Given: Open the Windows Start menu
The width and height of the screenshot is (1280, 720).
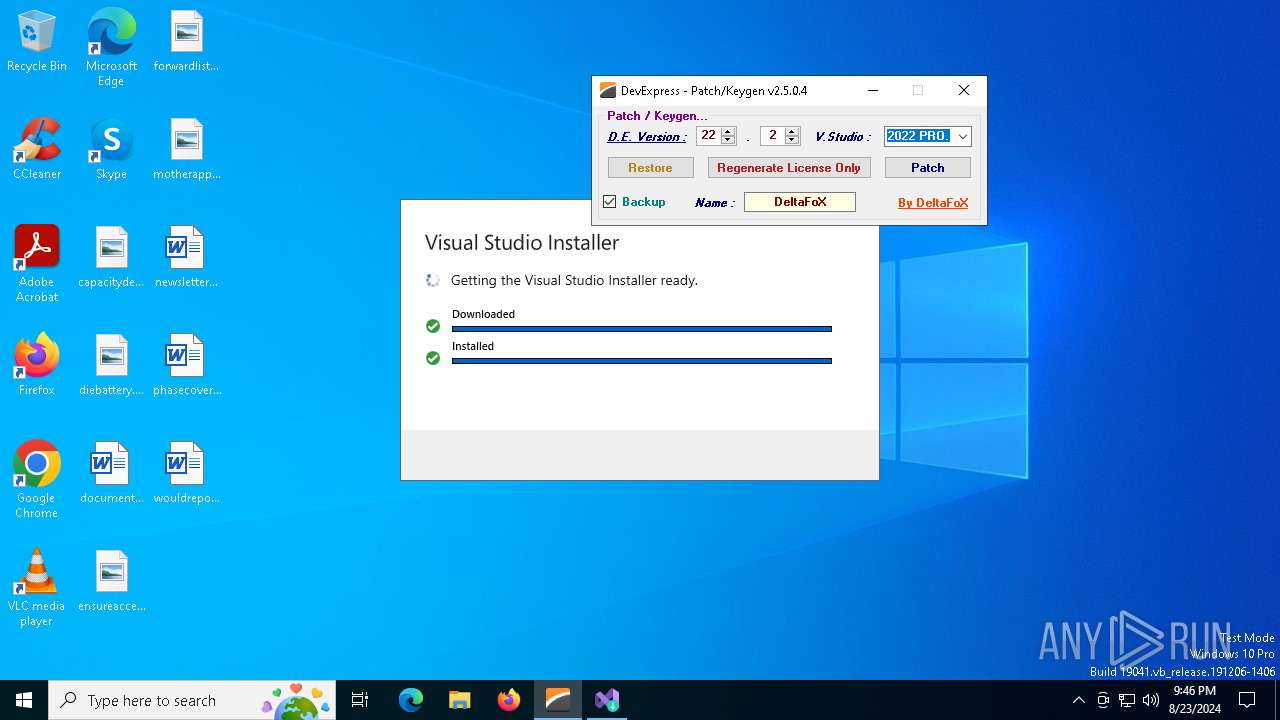Looking at the screenshot, I should tap(24, 700).
